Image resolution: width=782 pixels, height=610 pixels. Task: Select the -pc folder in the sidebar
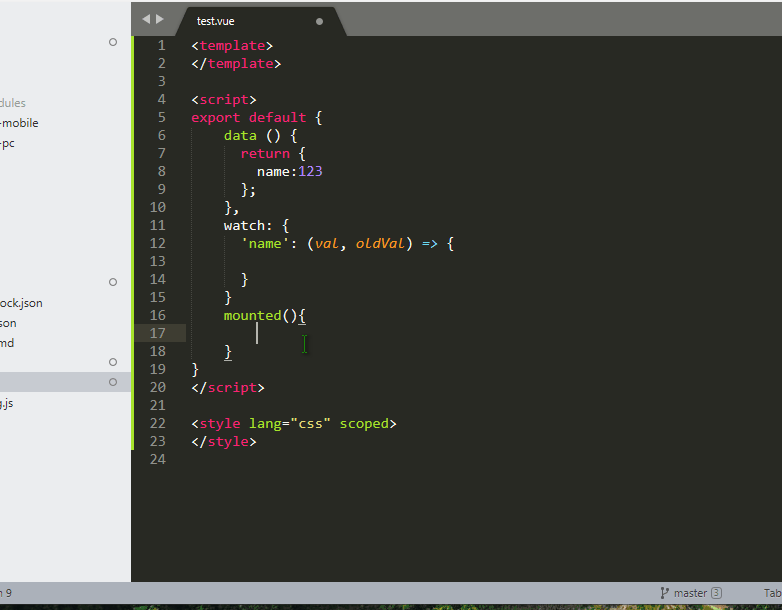pos(7,144)
